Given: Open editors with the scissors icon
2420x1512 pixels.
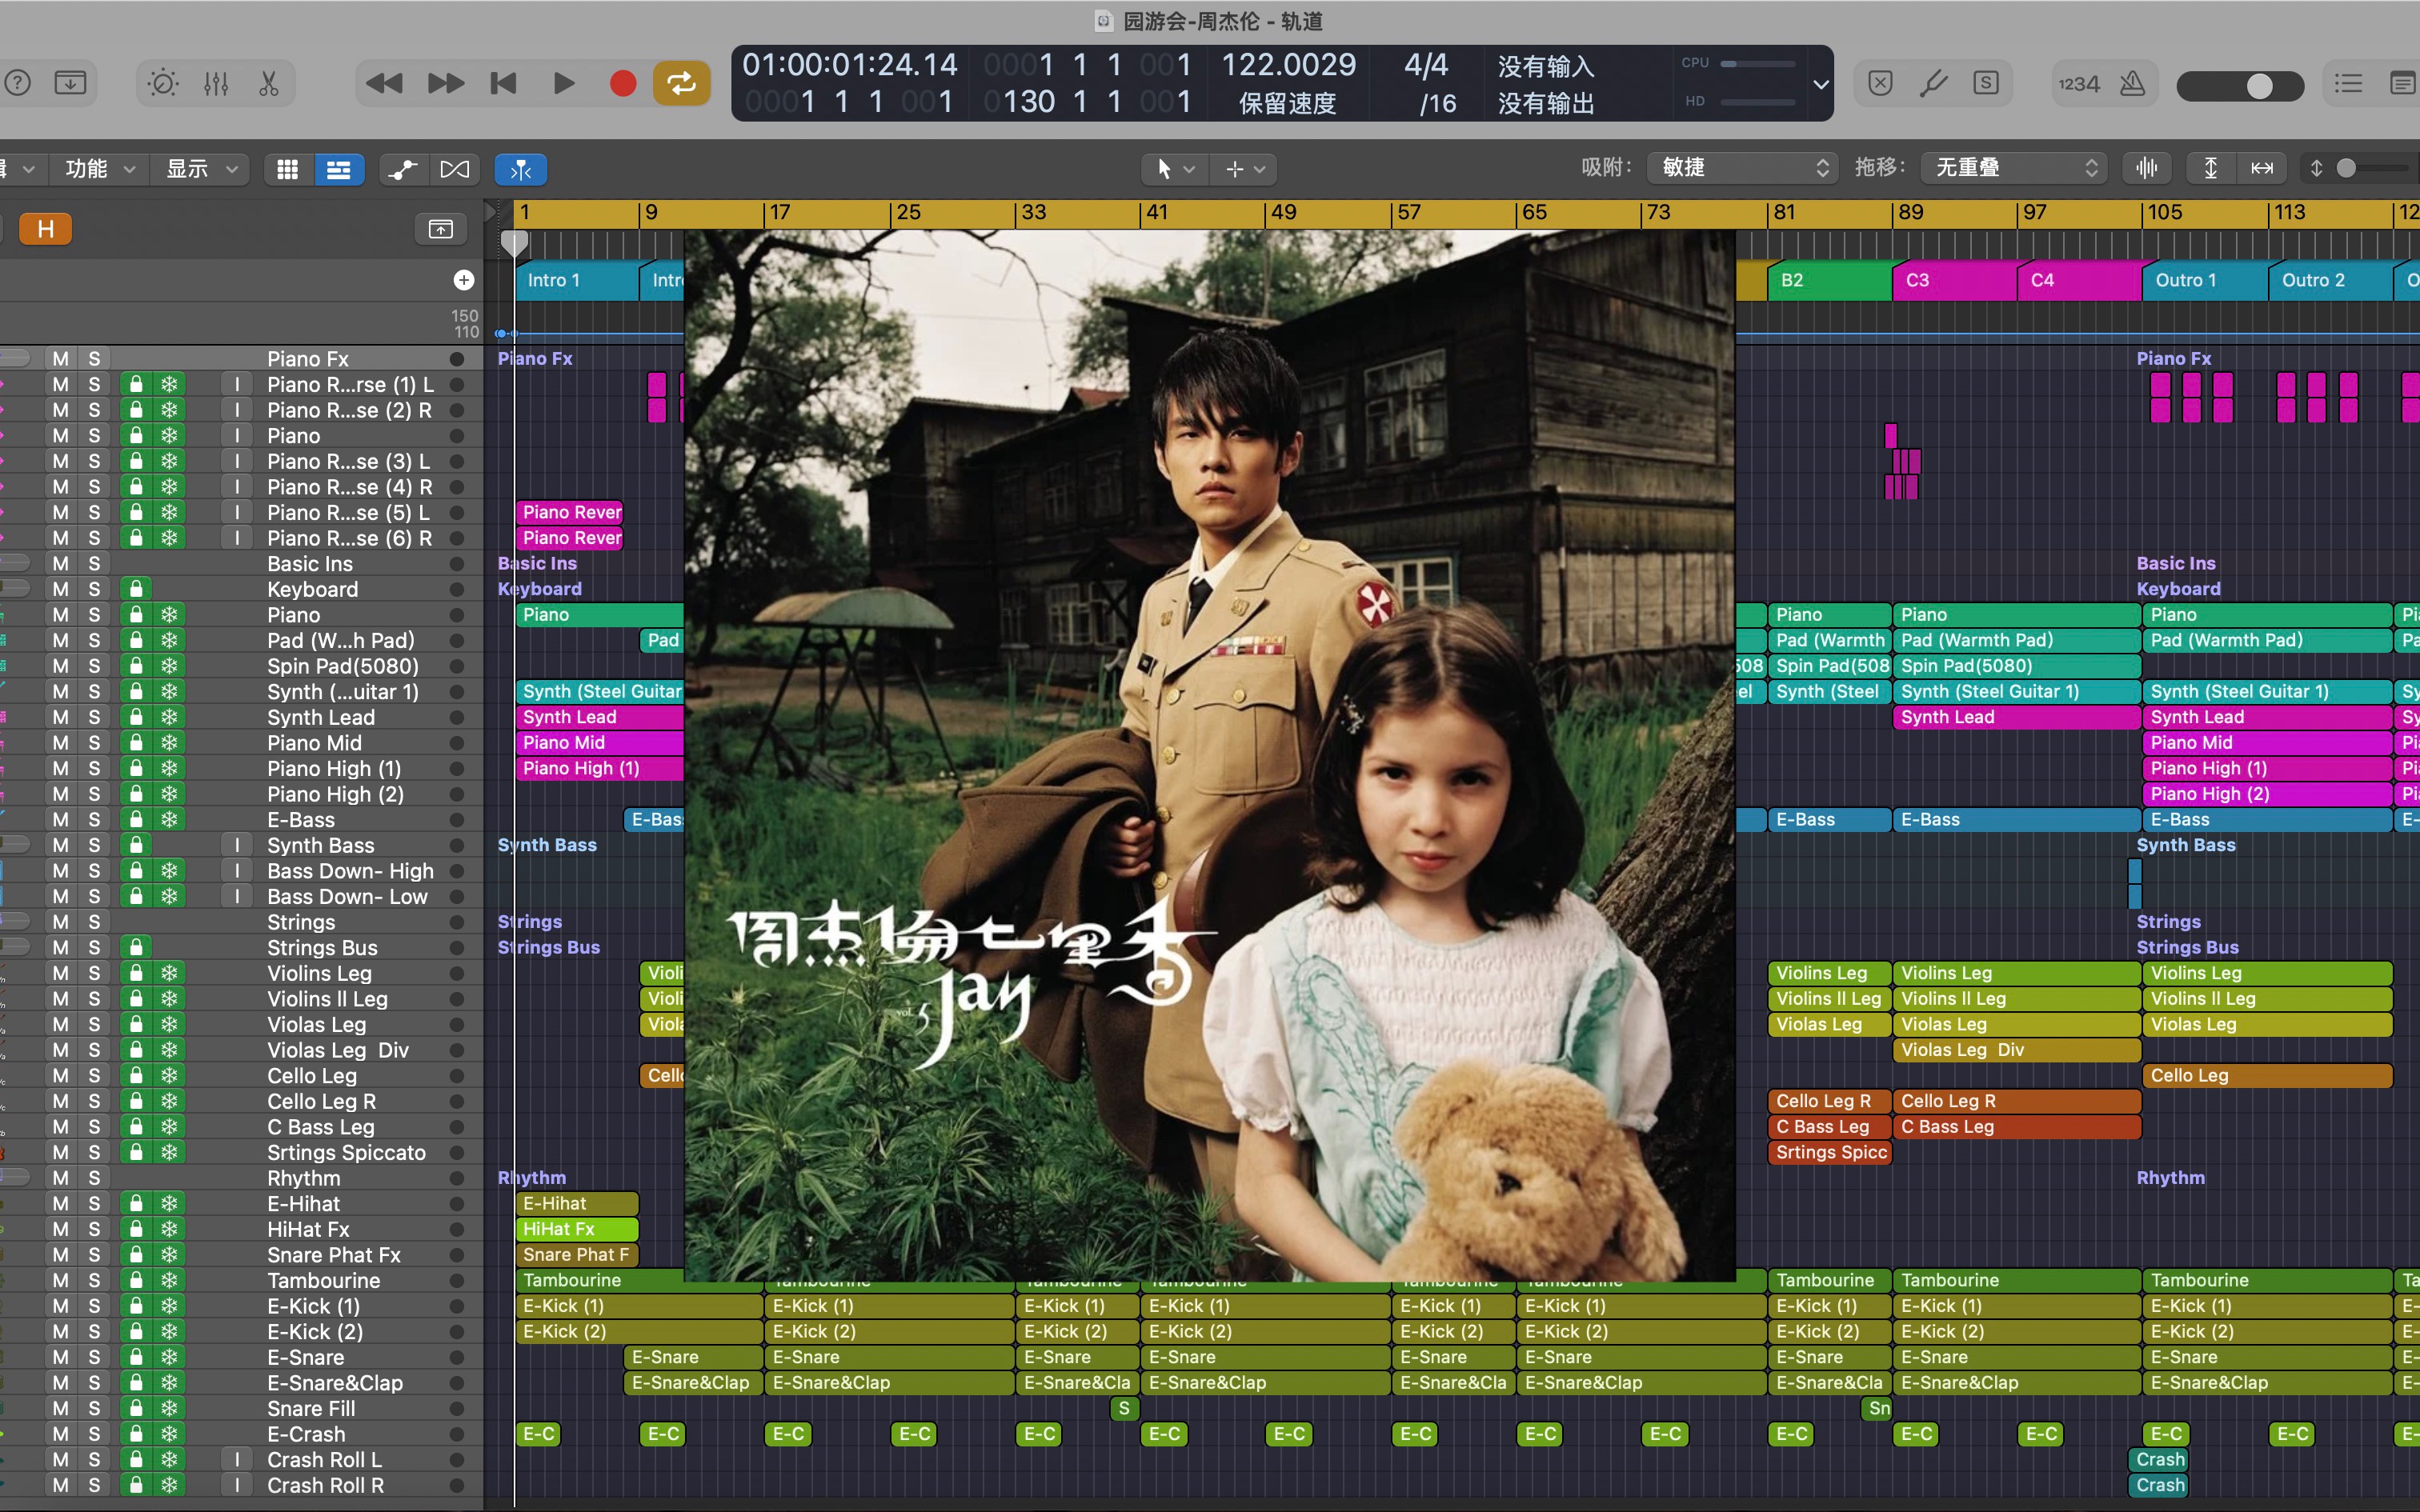Looking at the screenshot, I should pos(268,84).
